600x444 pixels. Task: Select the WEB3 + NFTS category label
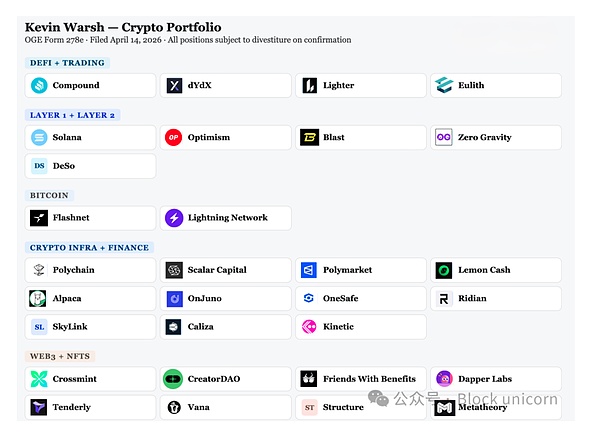coord(62,356)
